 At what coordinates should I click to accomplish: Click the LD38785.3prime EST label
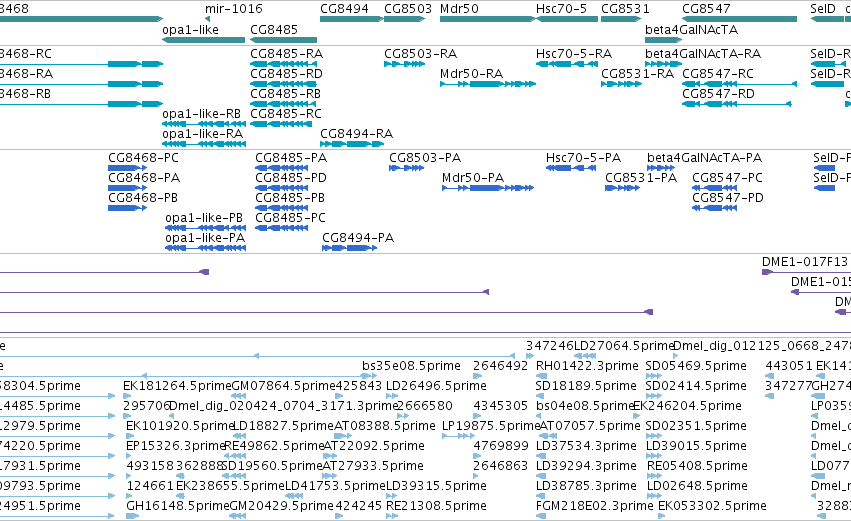pos(586,486)
